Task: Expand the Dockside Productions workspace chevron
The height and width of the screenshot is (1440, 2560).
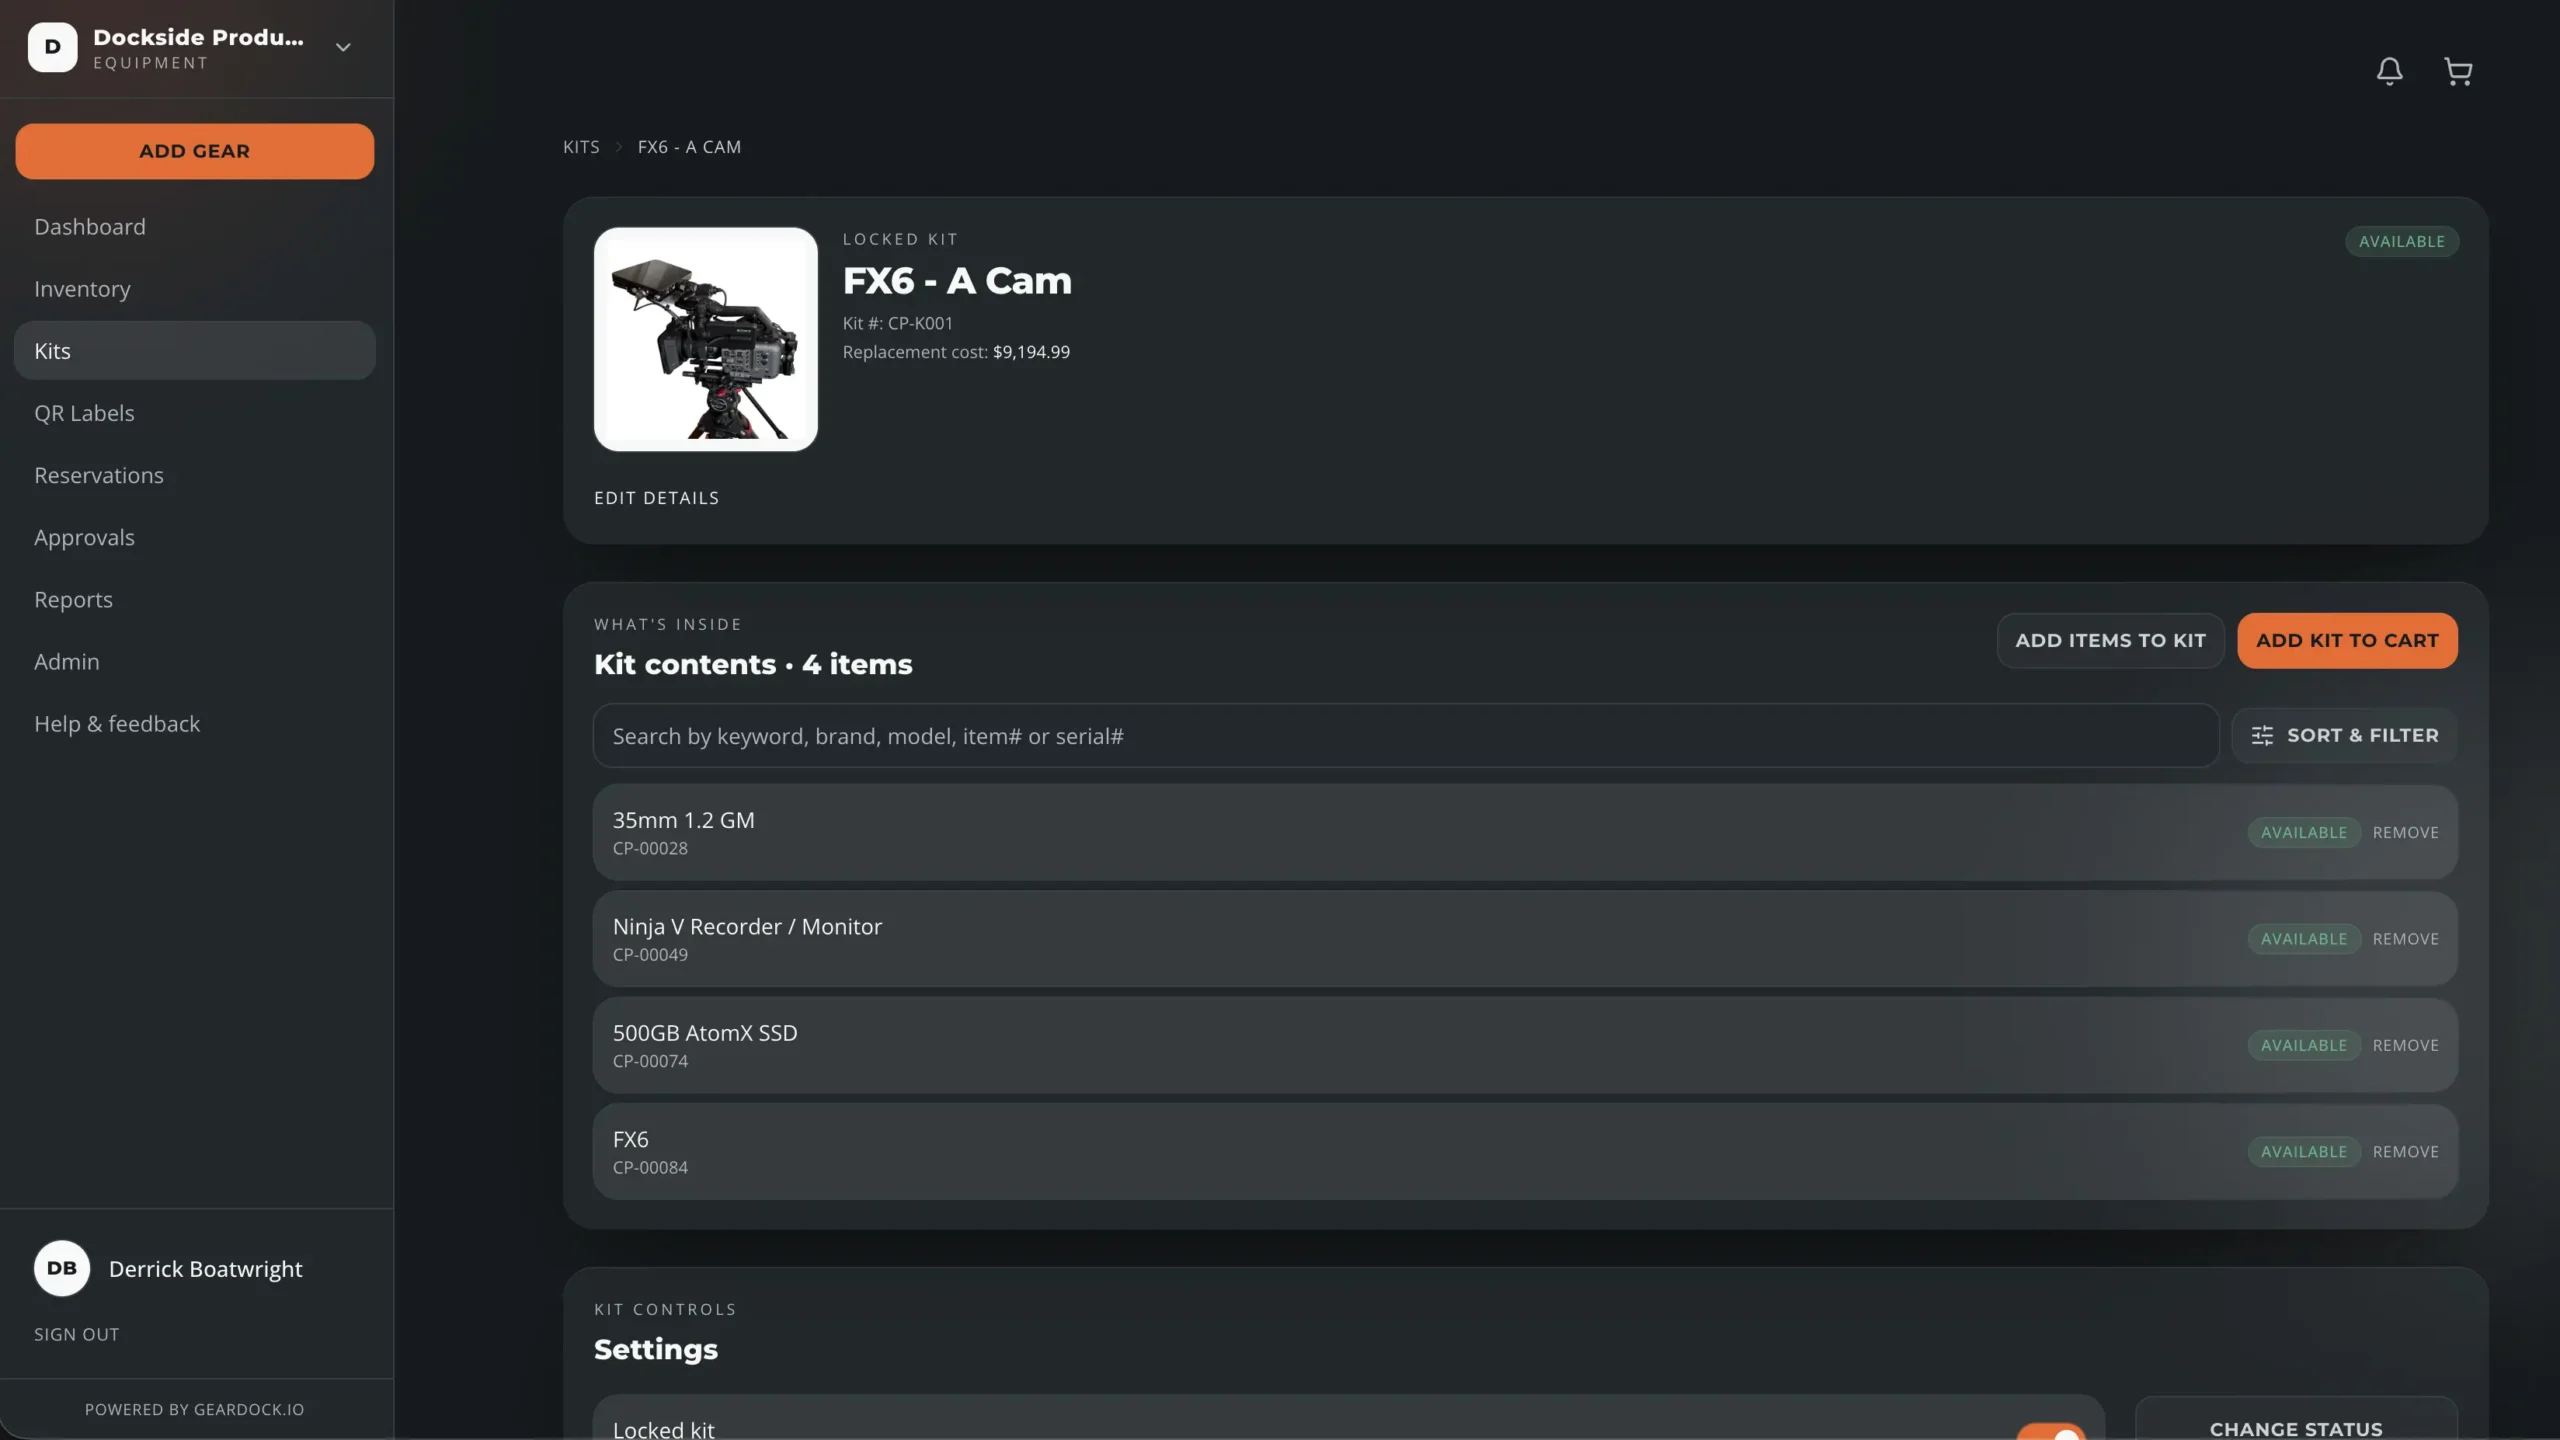Action: pyautogui.click(x=343, y=47)
